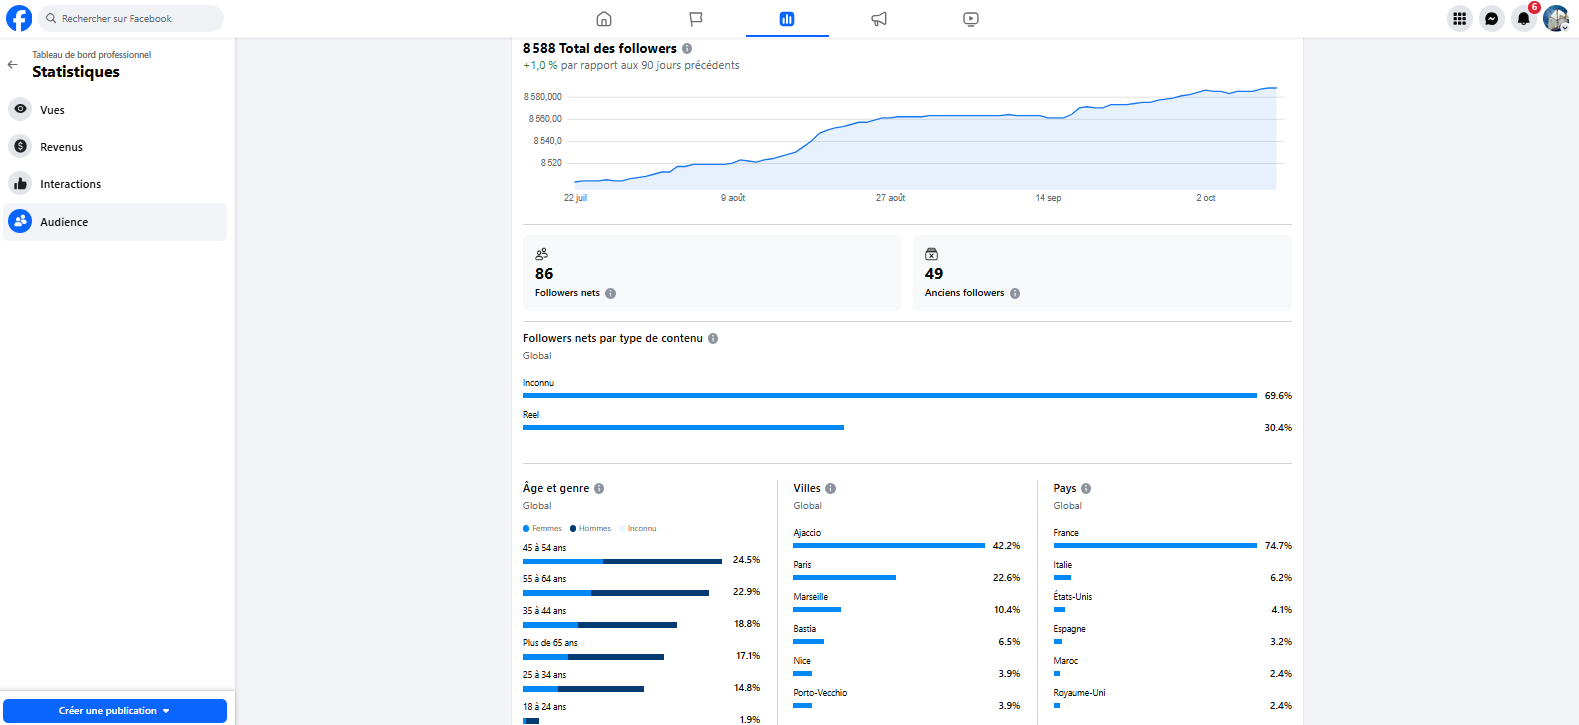Click the Ajaccio city percentage bar
The width and height of the screenshot is (1579, 725).
[x=888, y=546]
